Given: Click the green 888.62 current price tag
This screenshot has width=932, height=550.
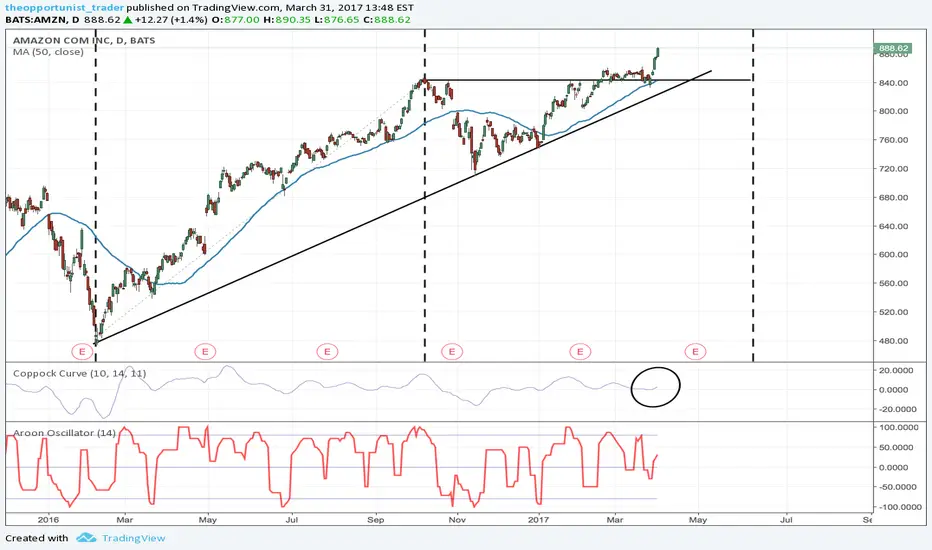Looking at the screenshot, I should (893, 48).
